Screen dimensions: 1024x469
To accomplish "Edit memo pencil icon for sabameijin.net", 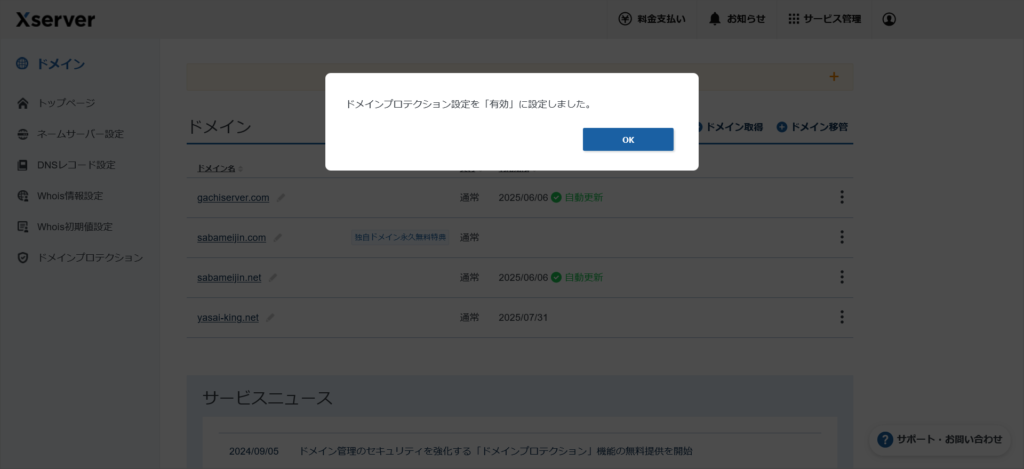I will click(x=273, y=278).
